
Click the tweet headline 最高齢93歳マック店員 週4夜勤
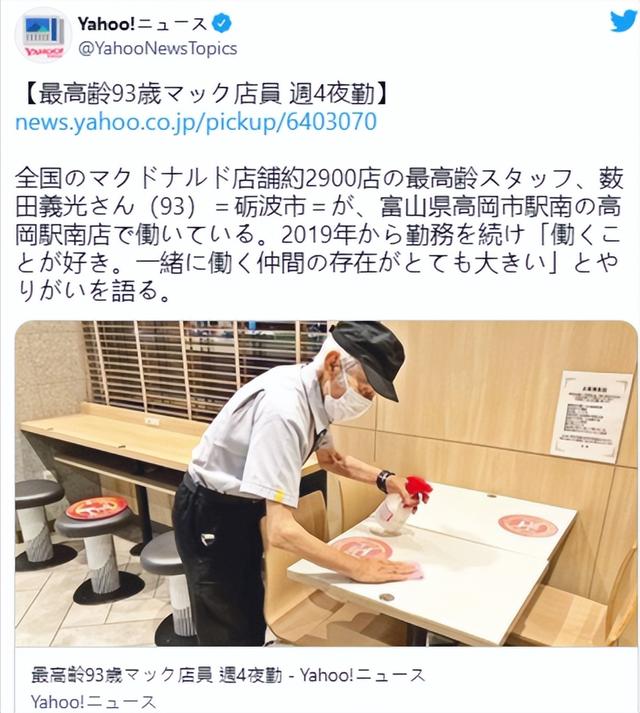click(206, 94)
